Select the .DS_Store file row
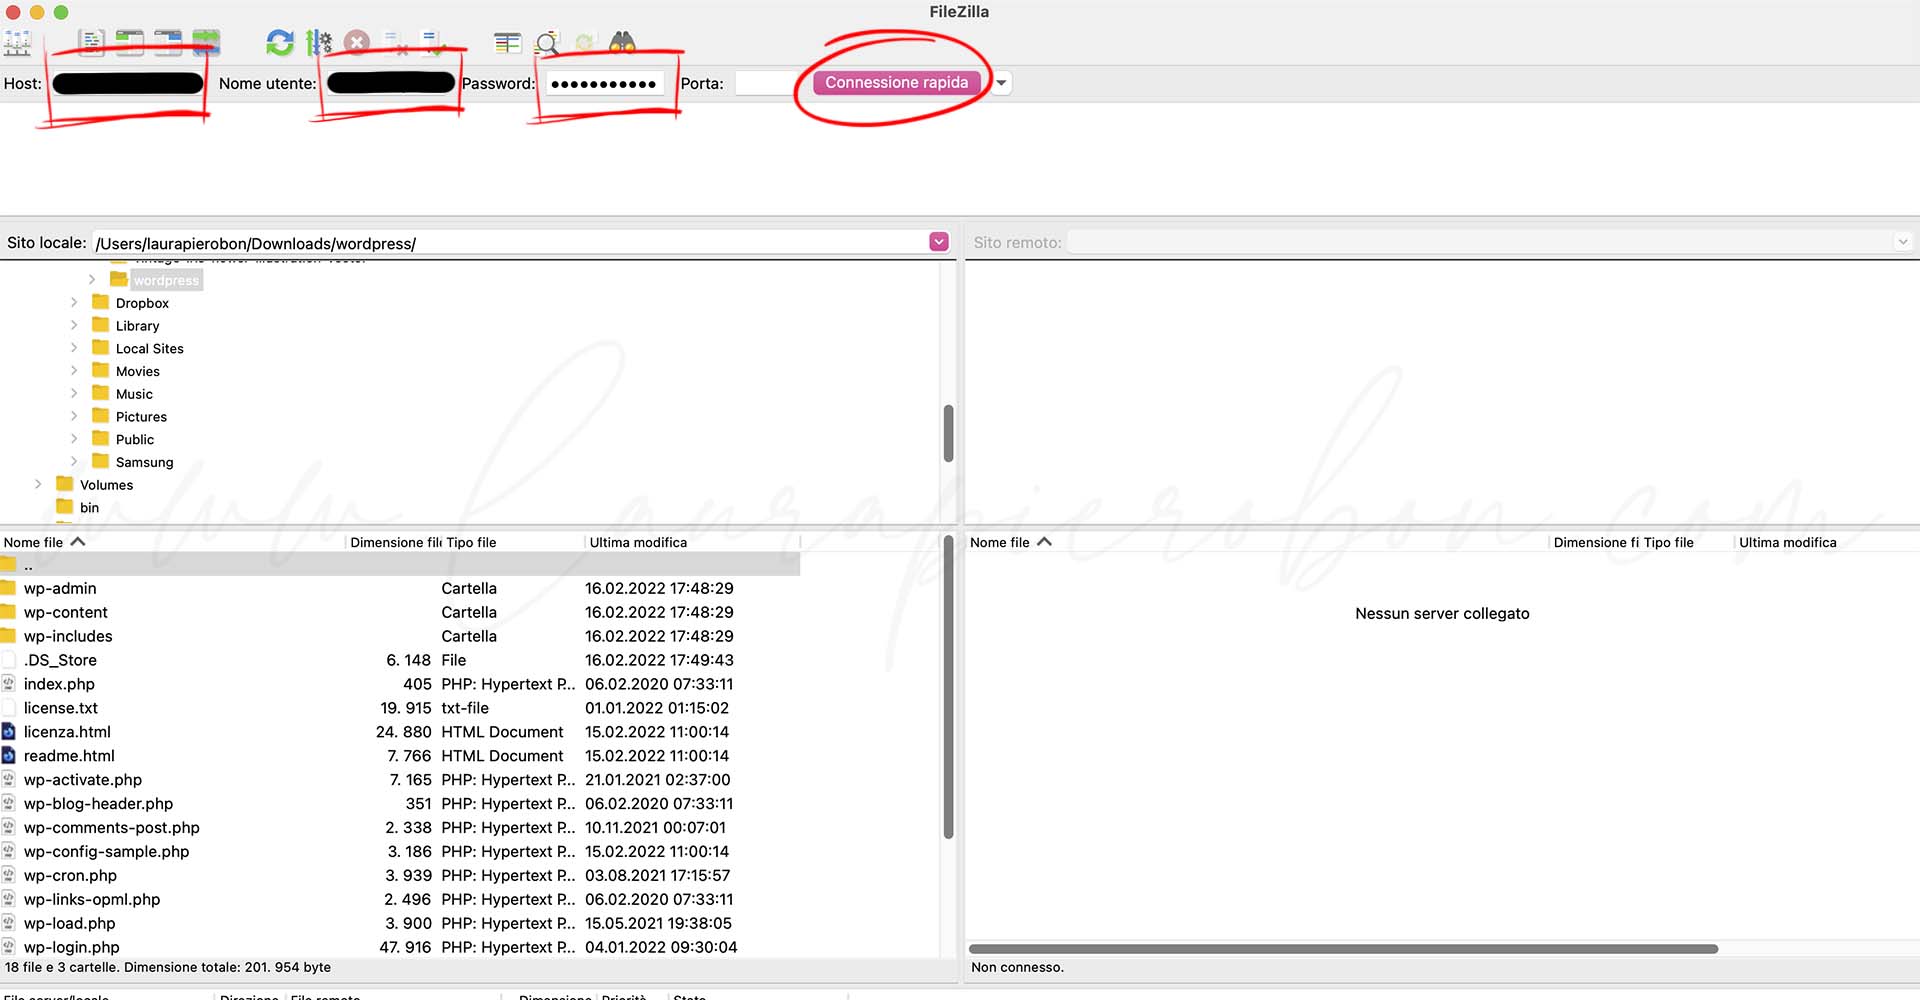Viewport: 1920px width, 1000px height. pyautogui.click(x=400, y=660)
